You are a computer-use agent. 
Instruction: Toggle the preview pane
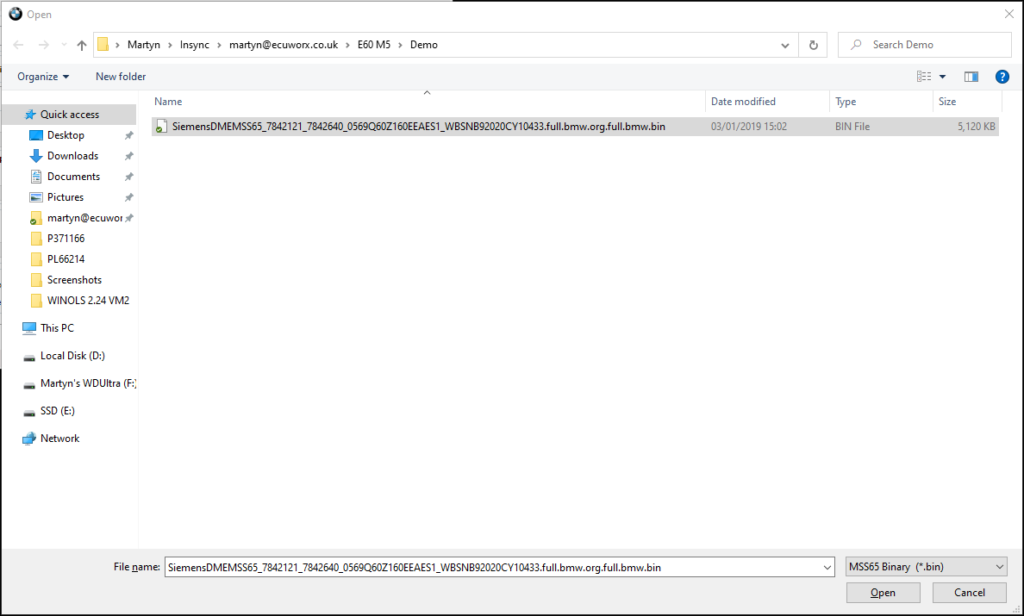click(971, 76)
